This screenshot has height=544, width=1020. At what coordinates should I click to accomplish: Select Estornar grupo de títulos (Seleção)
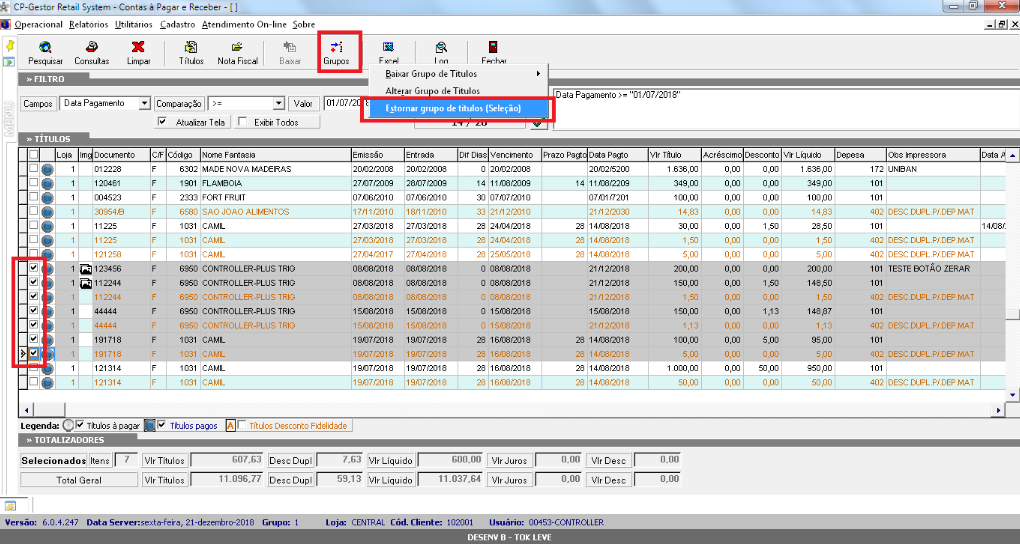[459, 109]
